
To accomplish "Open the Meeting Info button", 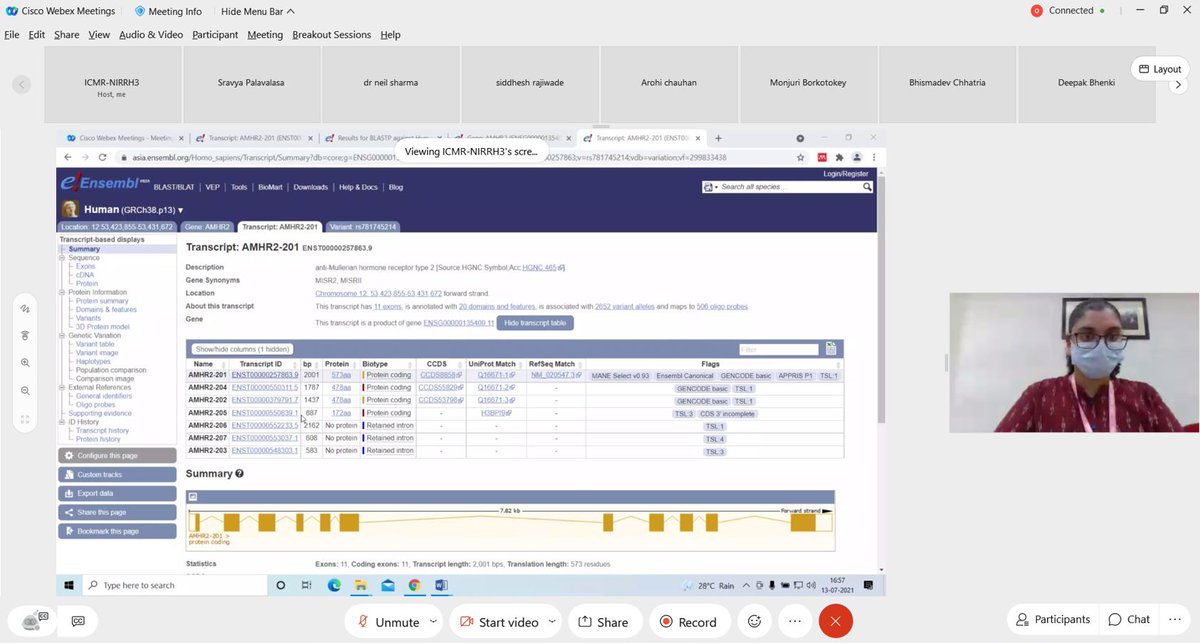I will [x=168, y=11].
